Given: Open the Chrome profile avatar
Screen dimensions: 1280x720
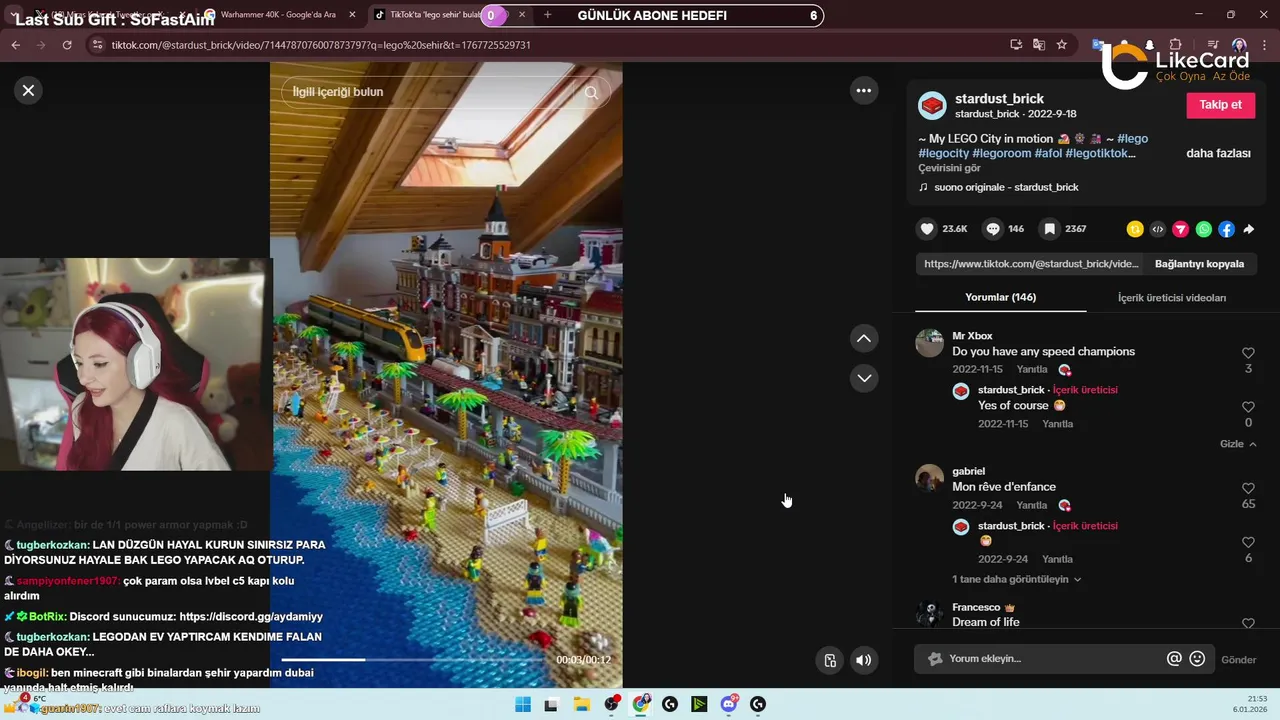Looking at the screenshot, I should [x=1239, y=45].
